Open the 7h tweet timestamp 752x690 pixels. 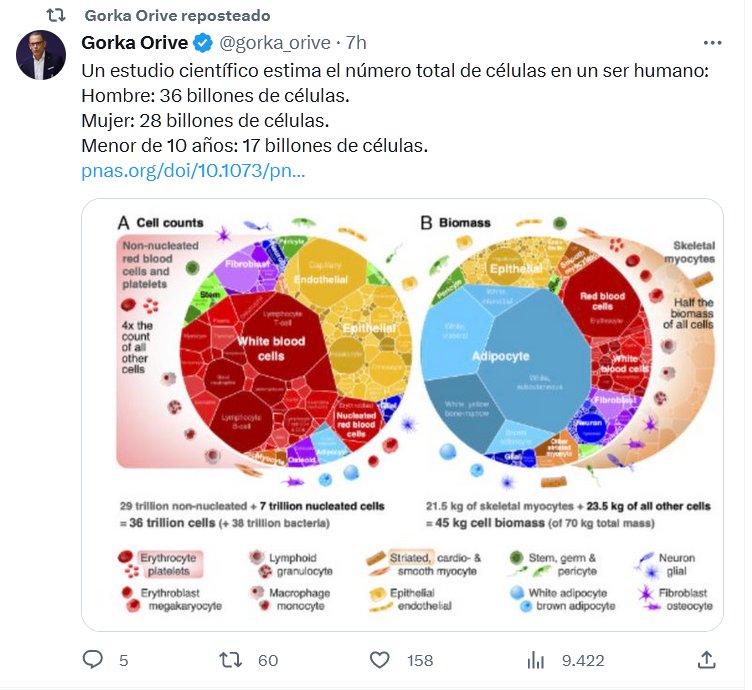click(x=356, y=43)
